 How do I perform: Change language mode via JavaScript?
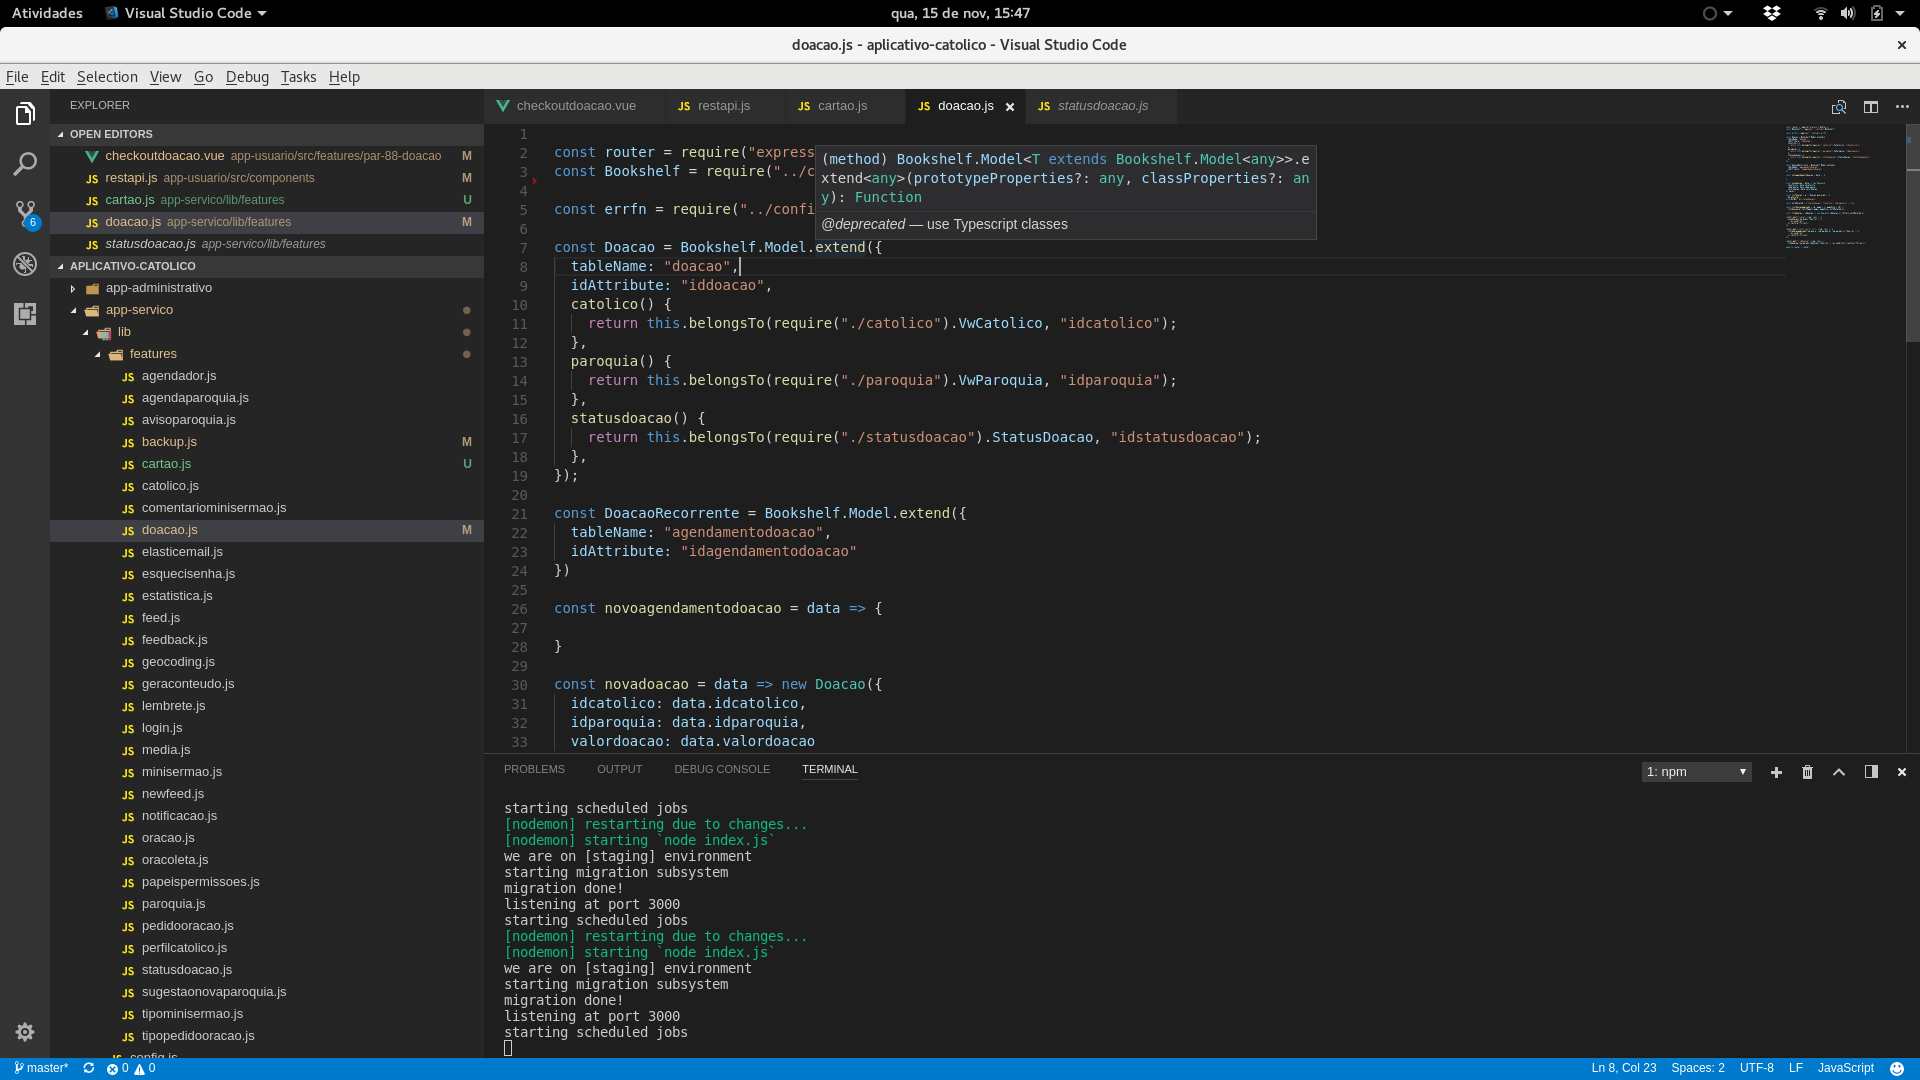click(1845, 1068)
